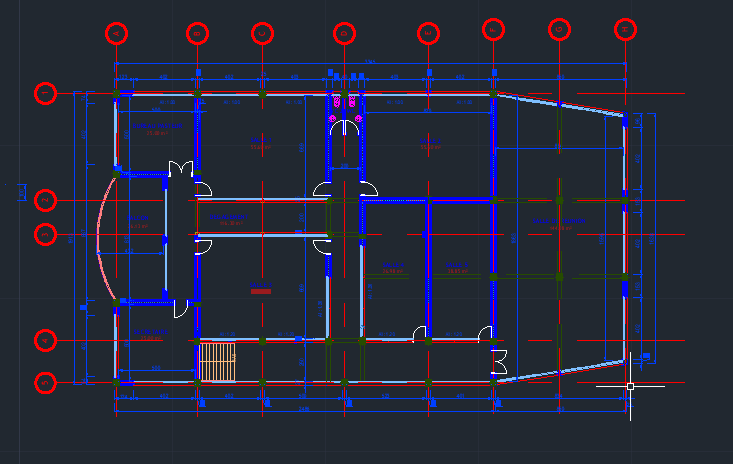Screen dimensions: 733x464
Task: Select grid axis bubble G
Action: coord(559,29)
